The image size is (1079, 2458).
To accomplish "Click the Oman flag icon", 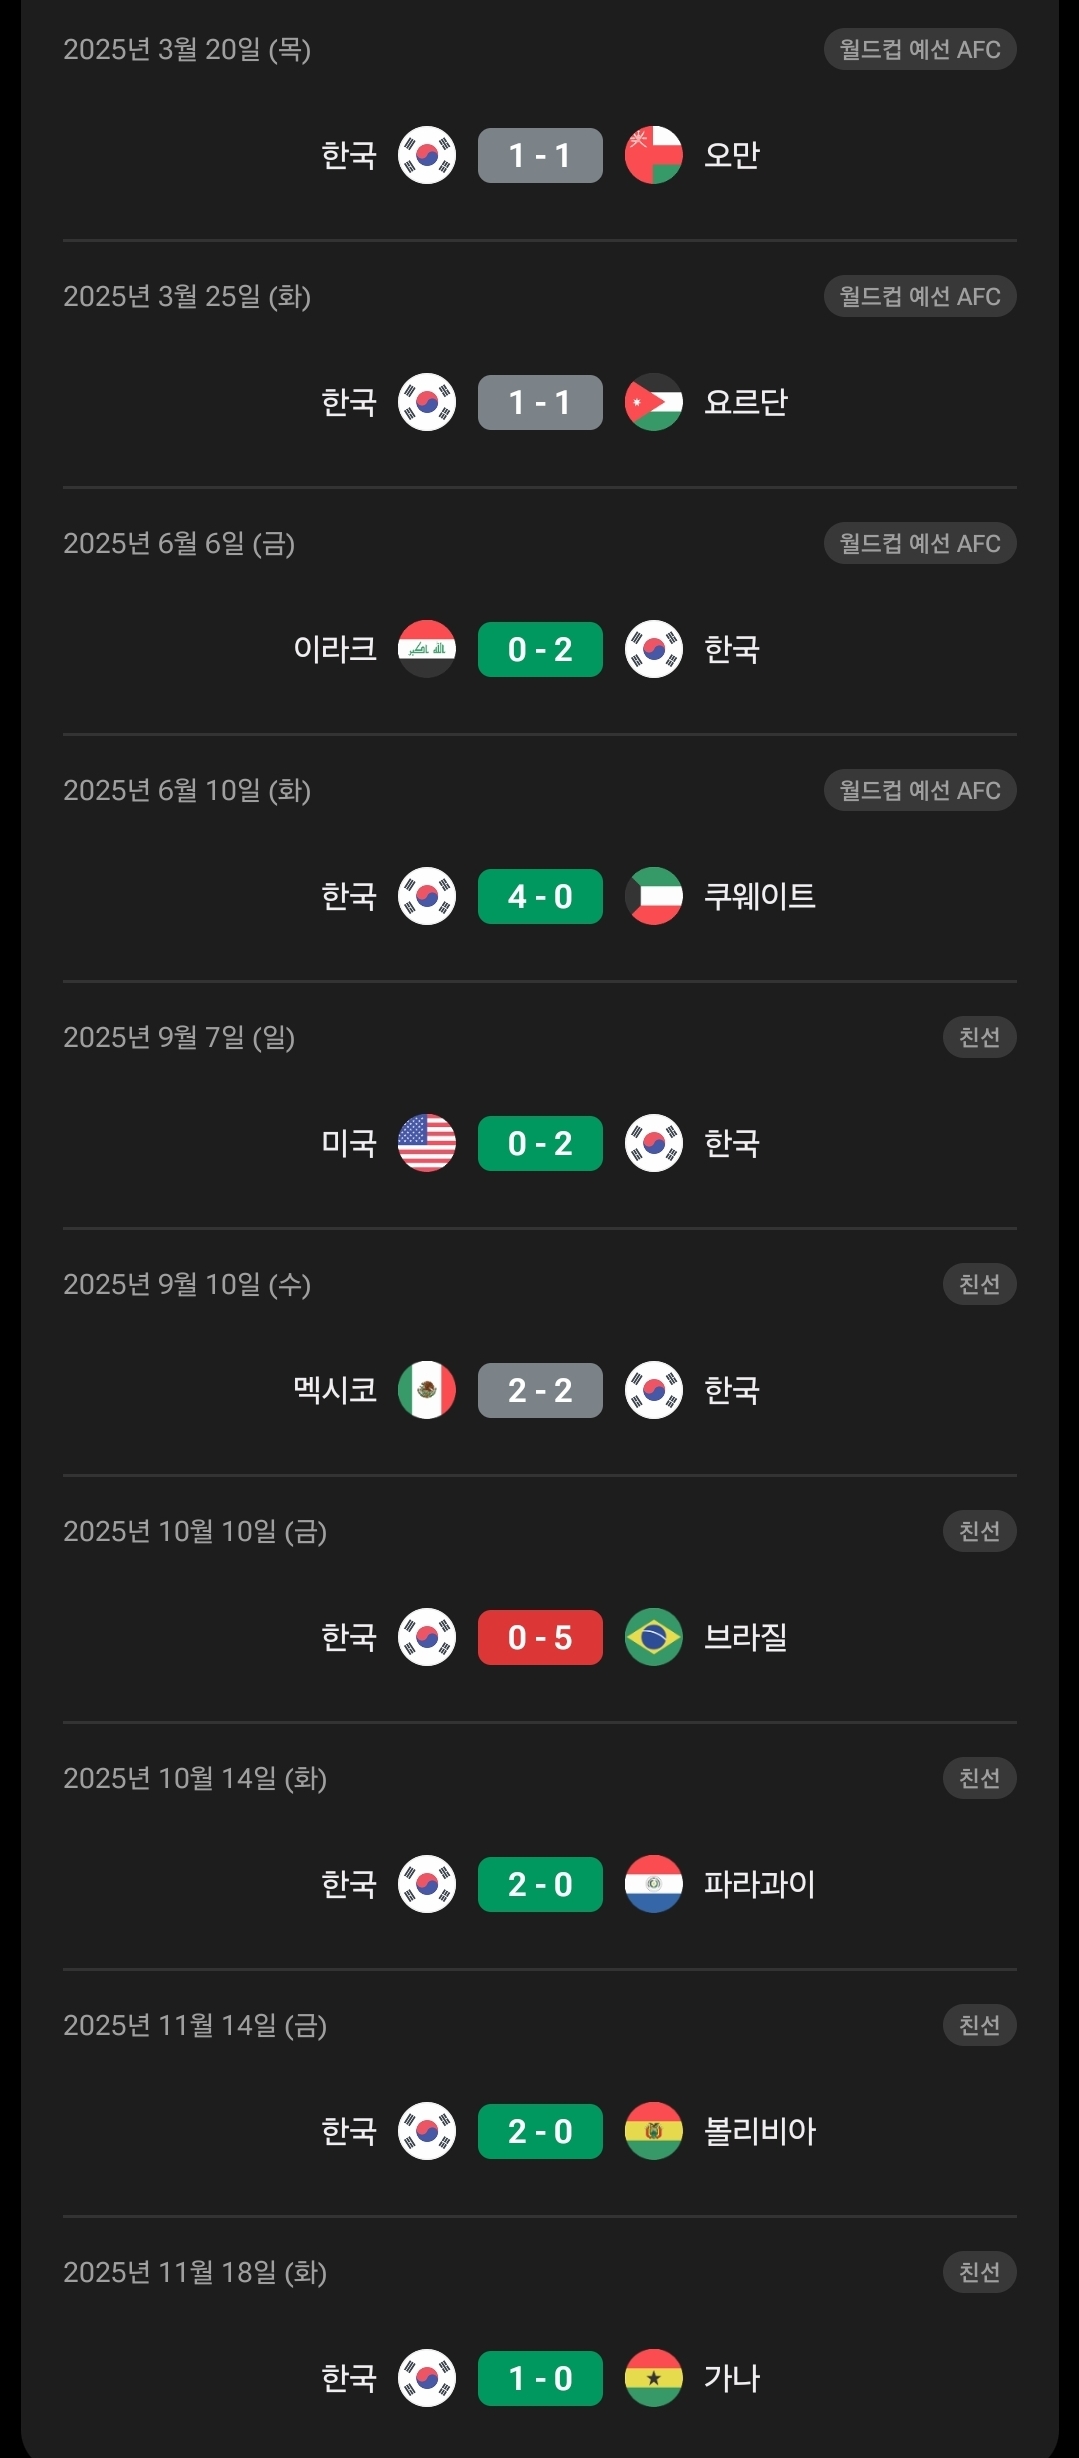I will [x=653, y=155].
